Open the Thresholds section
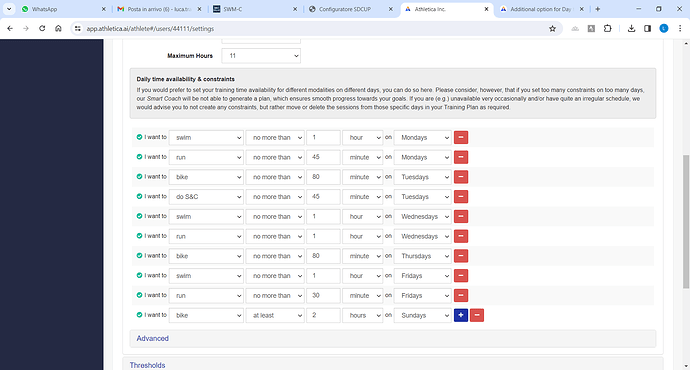 (147, 365)
